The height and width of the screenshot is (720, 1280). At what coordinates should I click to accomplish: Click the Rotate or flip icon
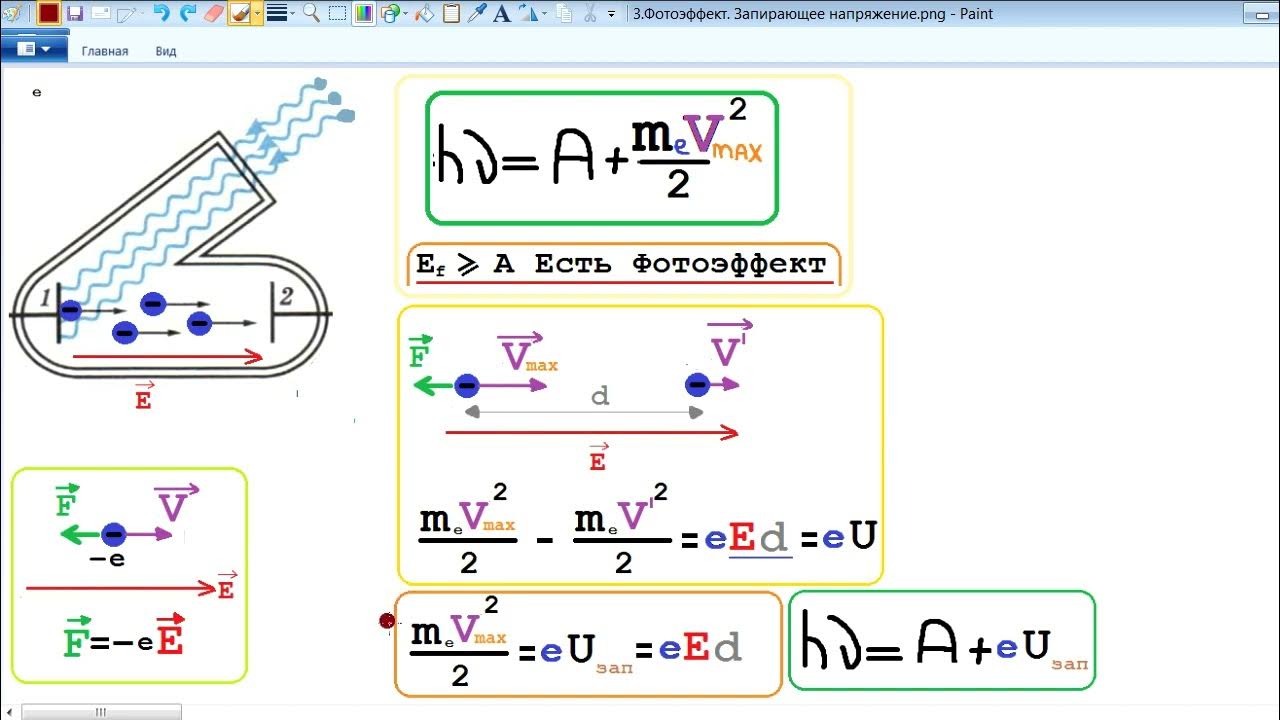coord(526,13)
